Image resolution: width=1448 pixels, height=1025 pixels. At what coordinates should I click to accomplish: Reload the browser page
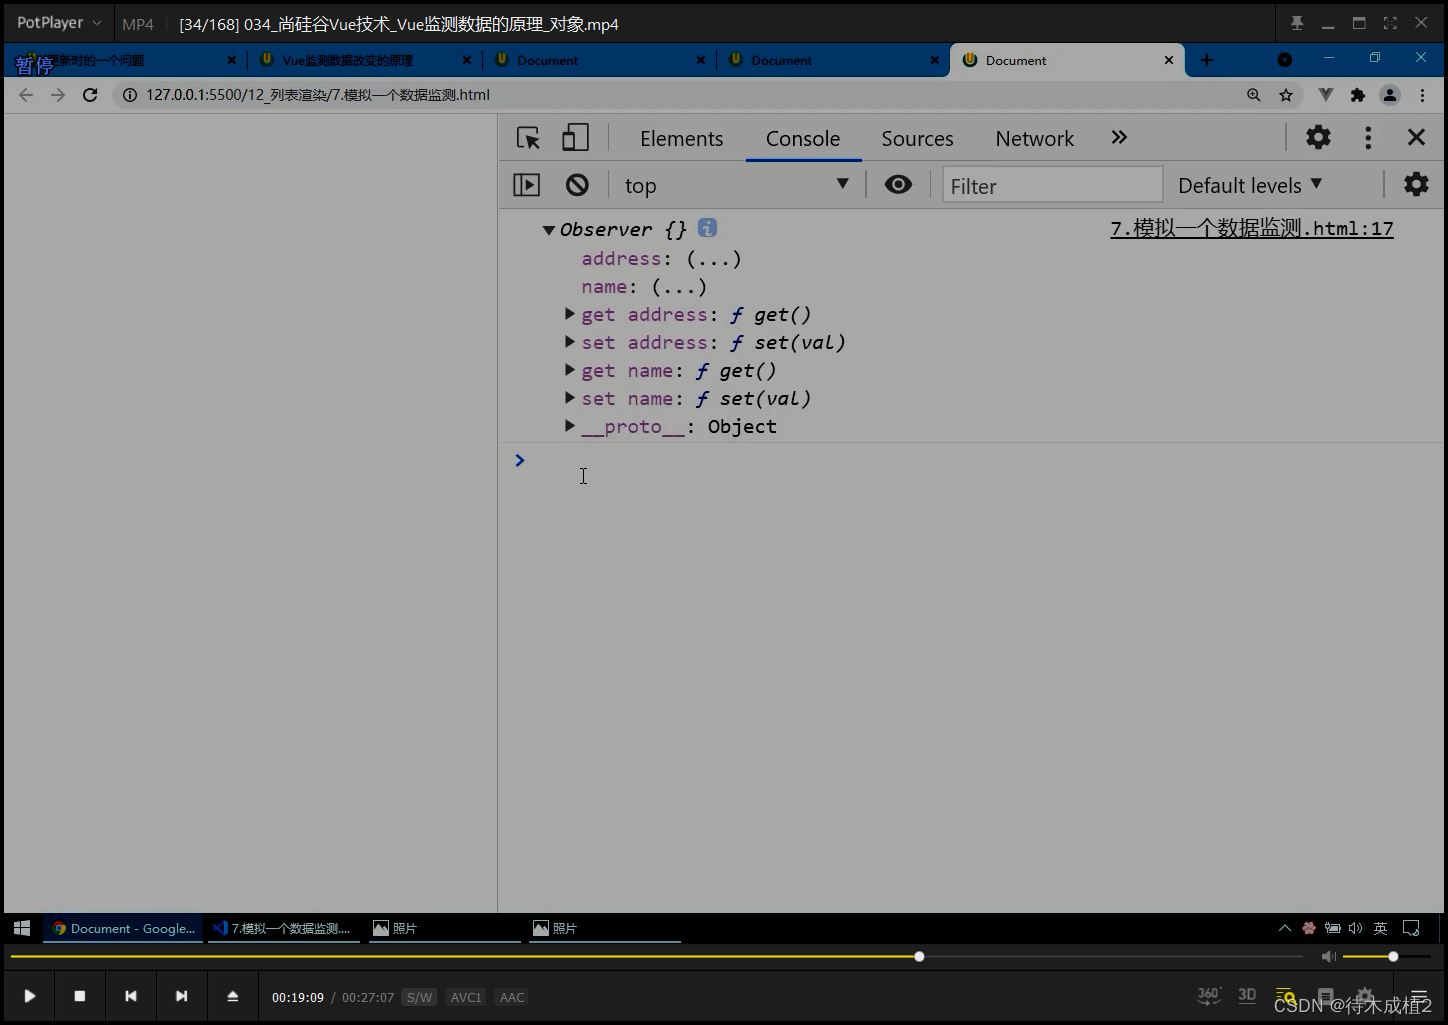(x=90, y=95)
